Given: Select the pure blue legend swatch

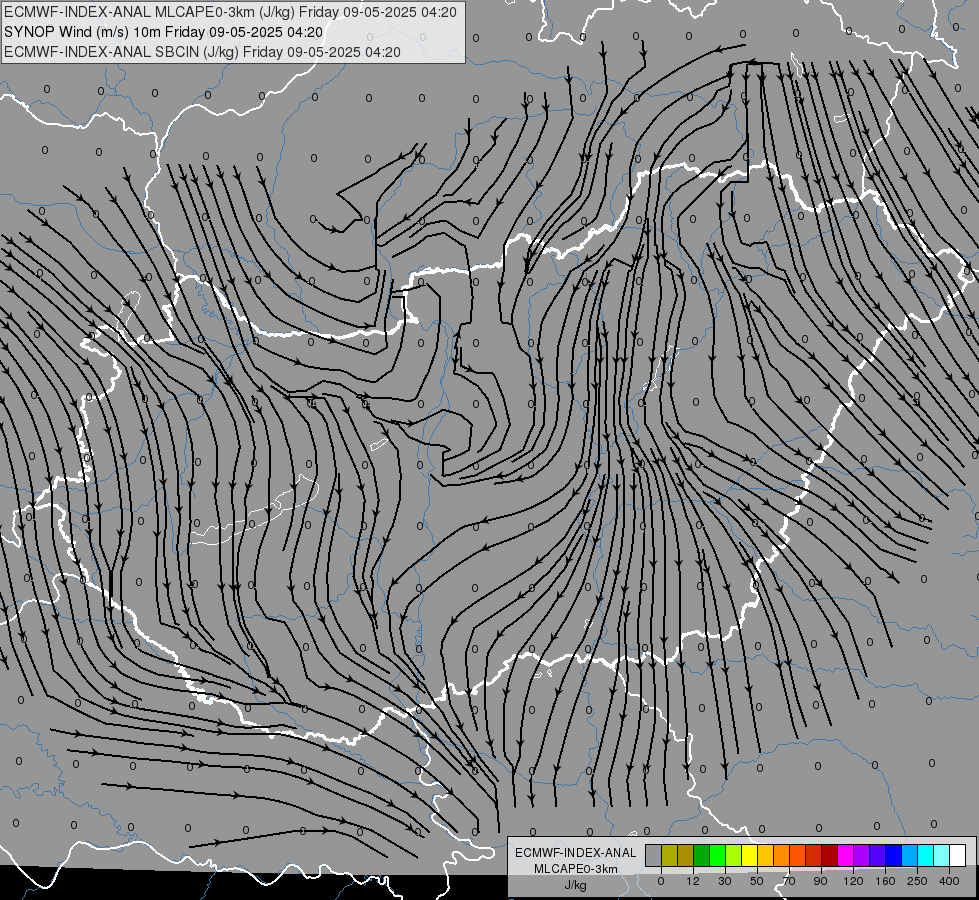Looking at the screenshot, I should (x=893, y=855).
